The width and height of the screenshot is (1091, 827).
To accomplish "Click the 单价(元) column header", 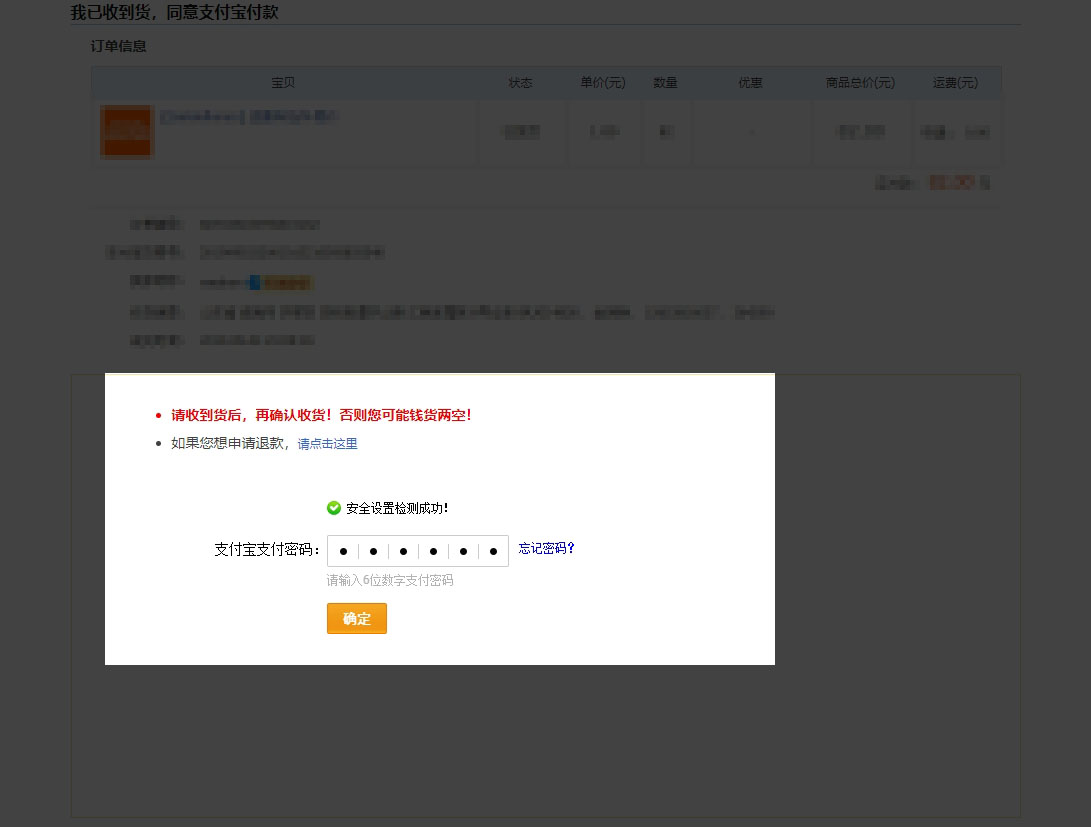I will click(603, 83).
